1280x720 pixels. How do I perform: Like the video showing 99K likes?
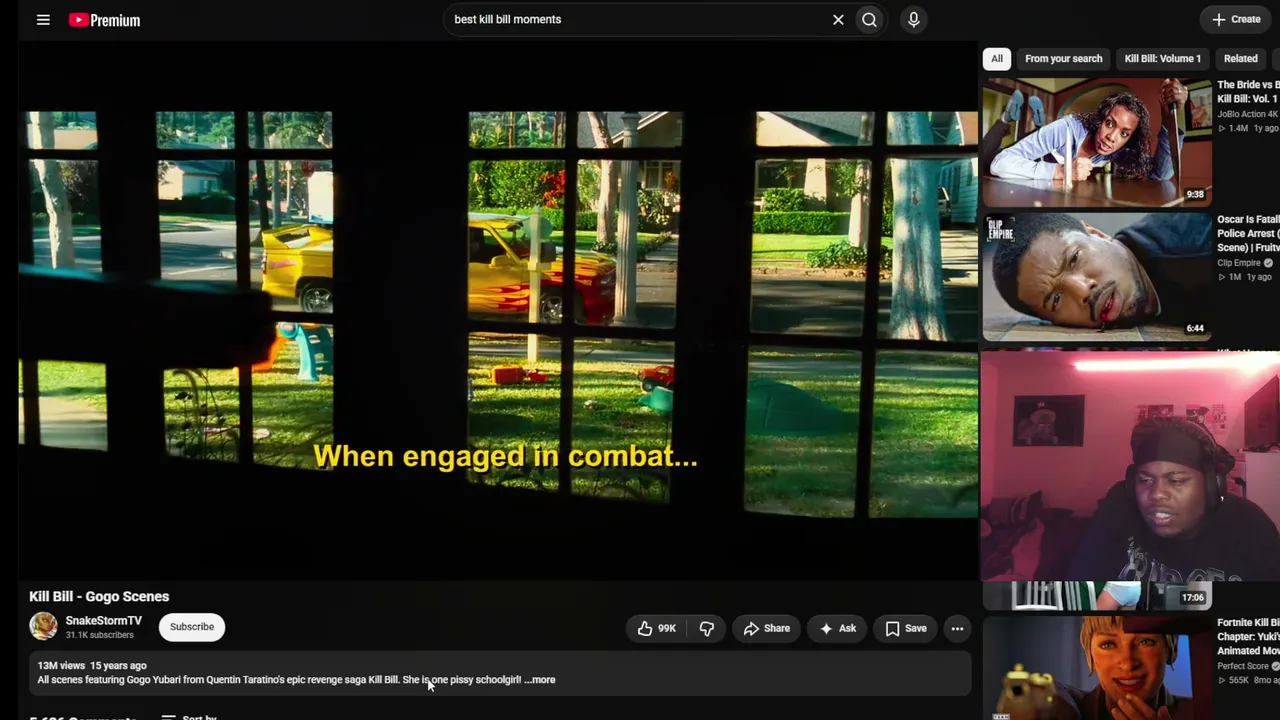tap(656, 628)
